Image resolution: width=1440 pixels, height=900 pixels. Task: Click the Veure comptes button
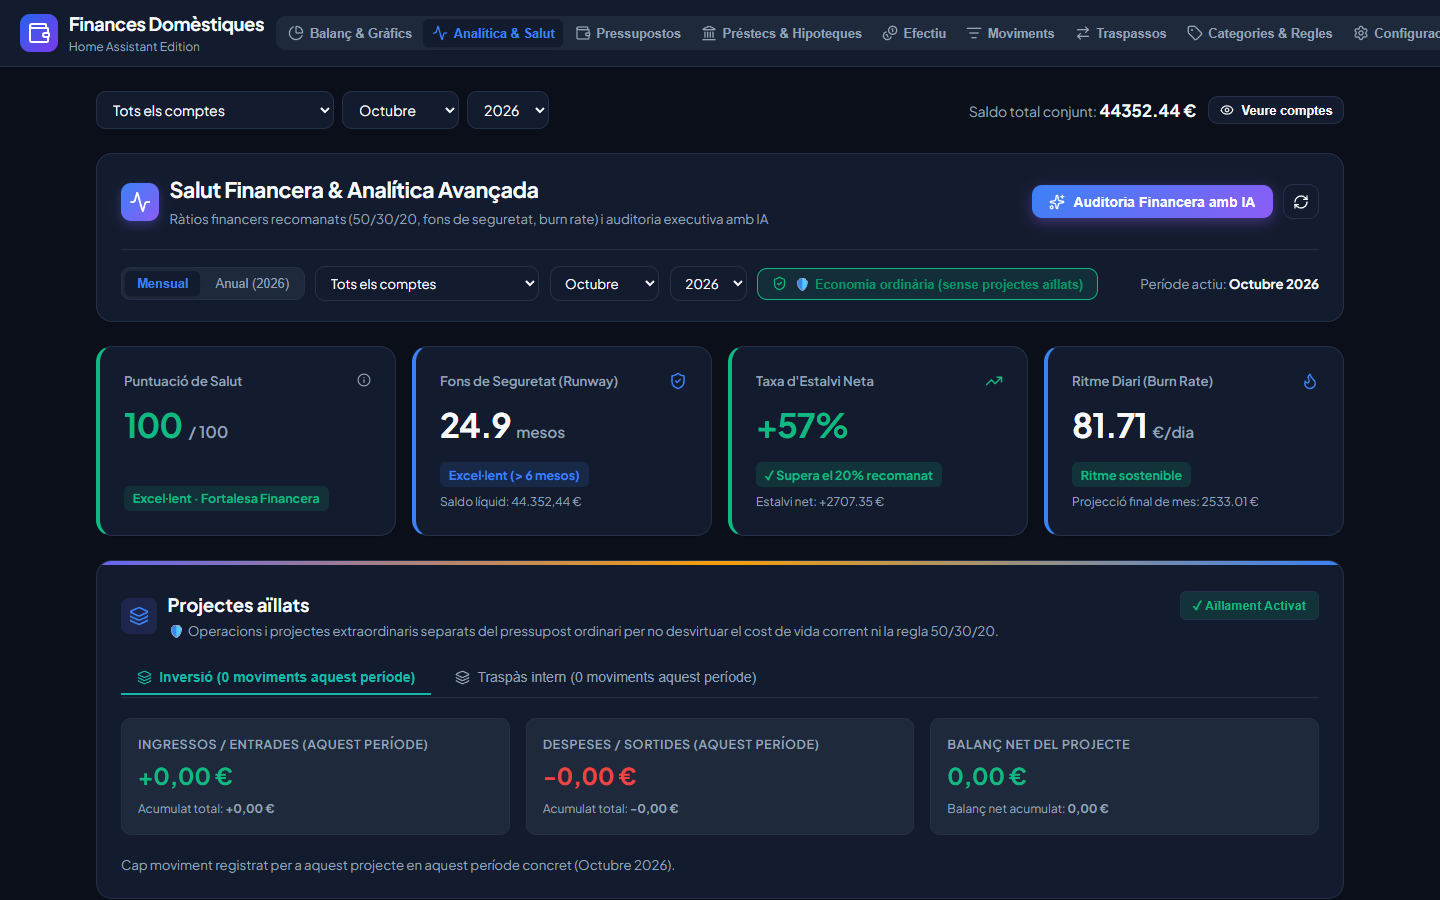1276,110
